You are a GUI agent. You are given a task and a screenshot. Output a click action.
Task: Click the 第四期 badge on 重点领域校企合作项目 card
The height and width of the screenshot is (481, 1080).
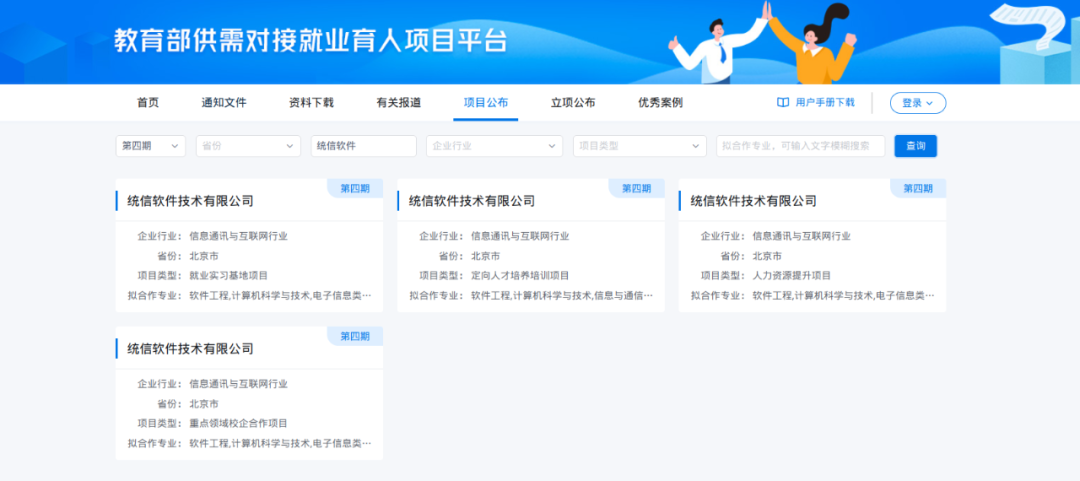tap(355, 336)
